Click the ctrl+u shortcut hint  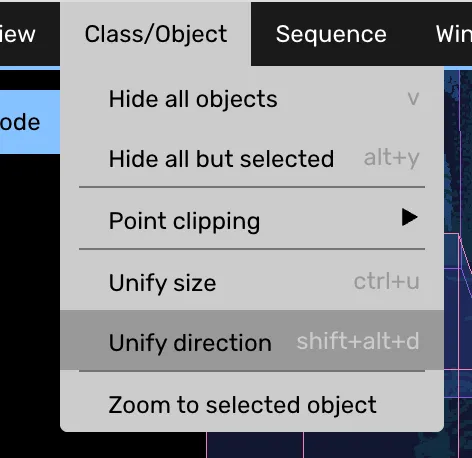(x=387, y=282)
